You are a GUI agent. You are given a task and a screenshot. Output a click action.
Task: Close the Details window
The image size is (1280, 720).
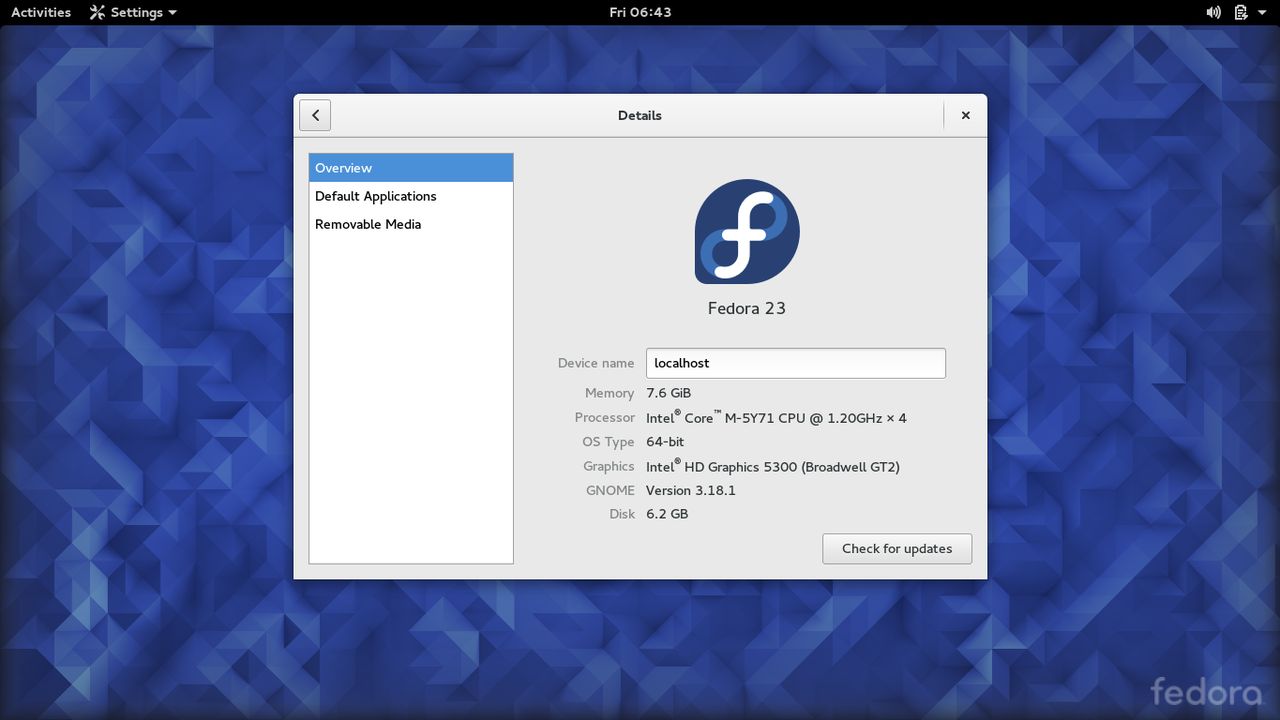(966, 115)
